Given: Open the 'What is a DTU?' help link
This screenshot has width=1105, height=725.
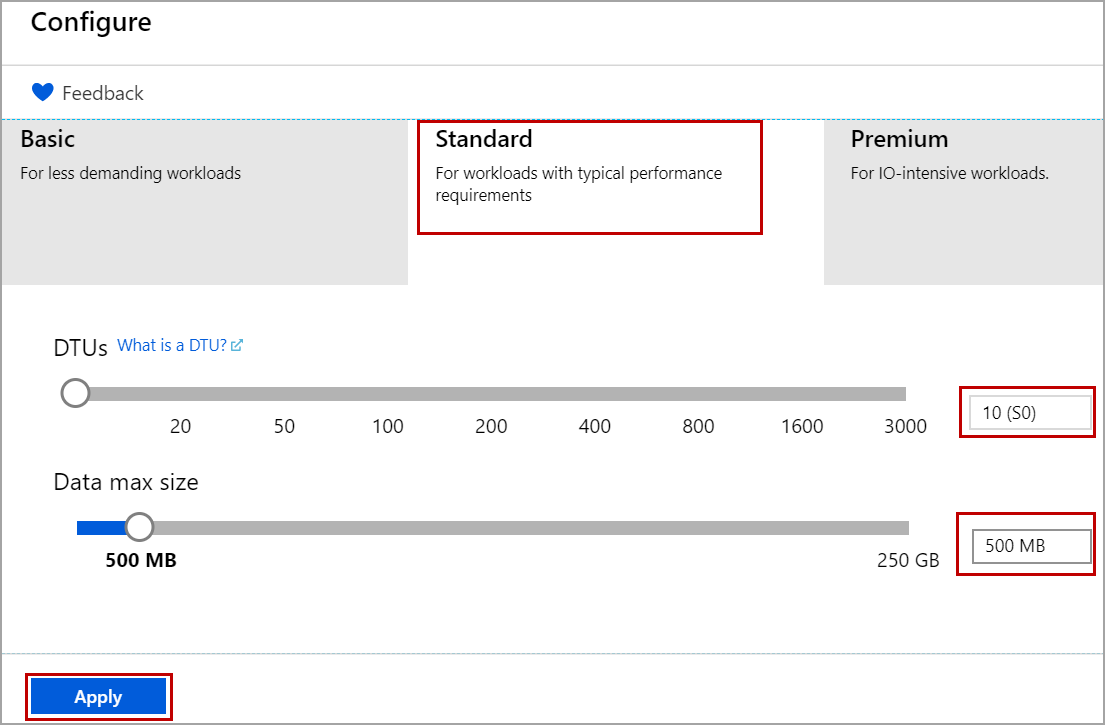Looking at the screenshot, I should pyautogui.click(x=170, y=344).
